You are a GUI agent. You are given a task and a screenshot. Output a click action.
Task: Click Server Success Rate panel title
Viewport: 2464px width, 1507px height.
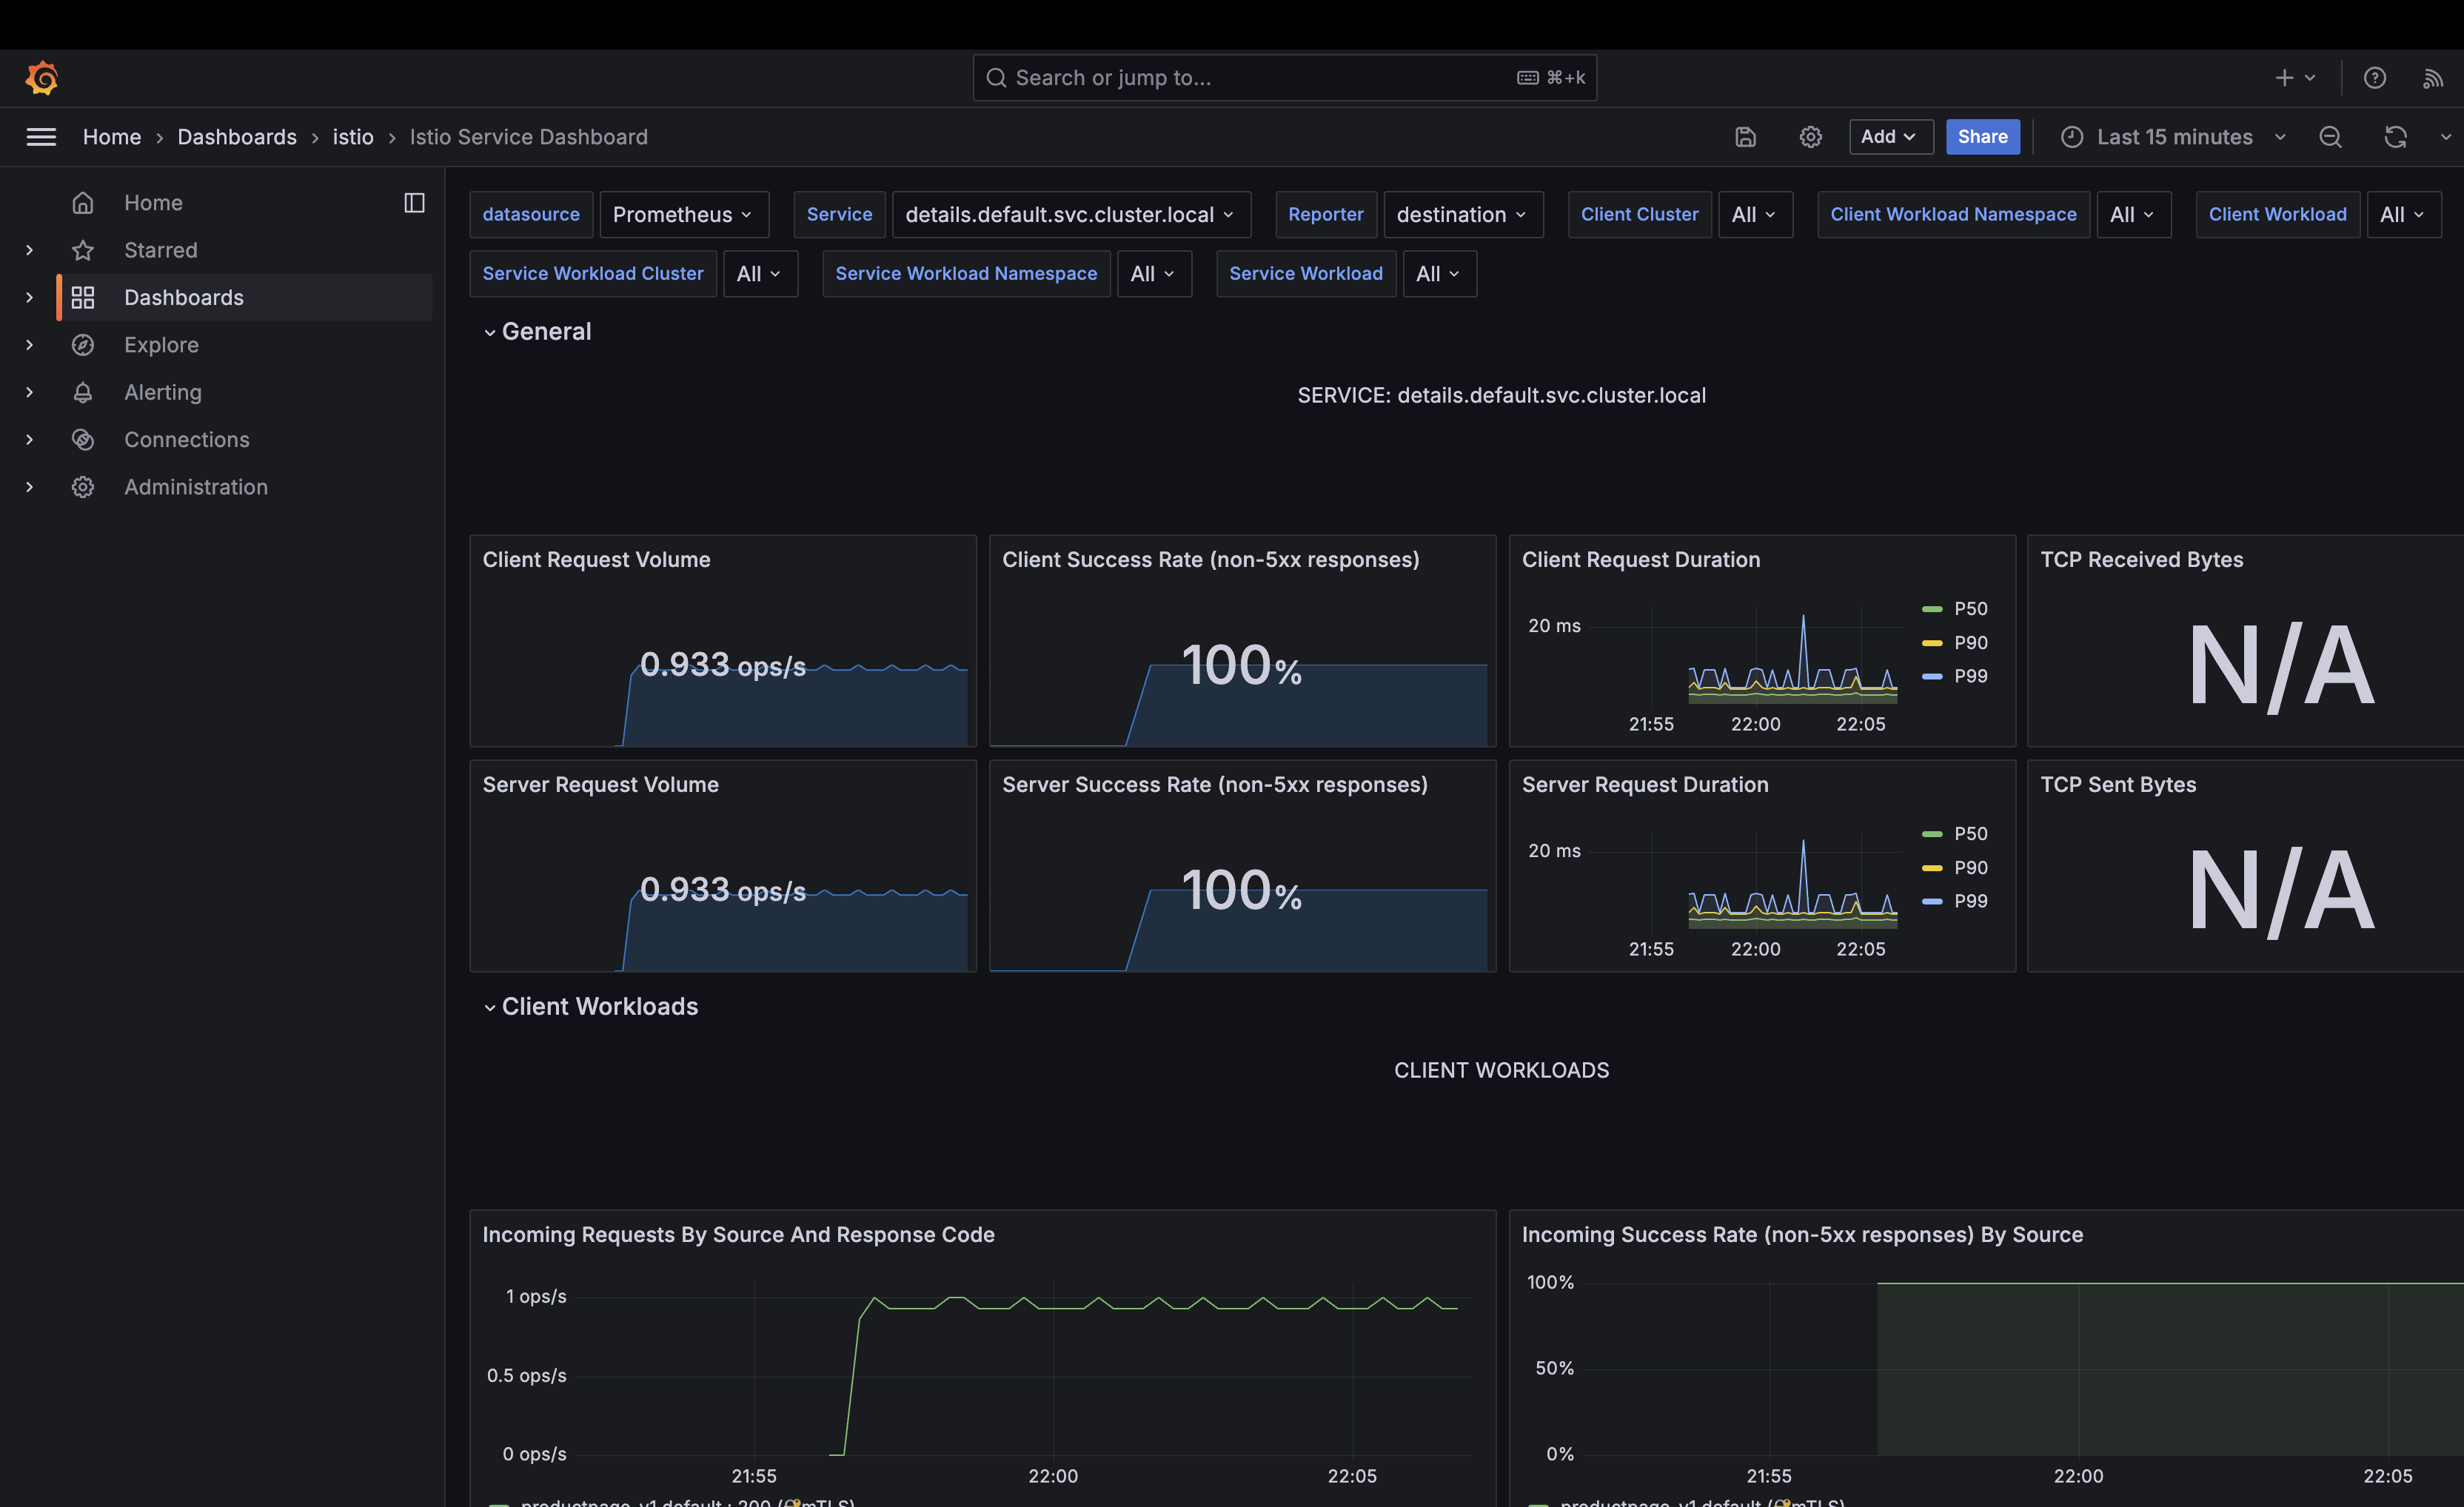click(x=1214, y=785)
